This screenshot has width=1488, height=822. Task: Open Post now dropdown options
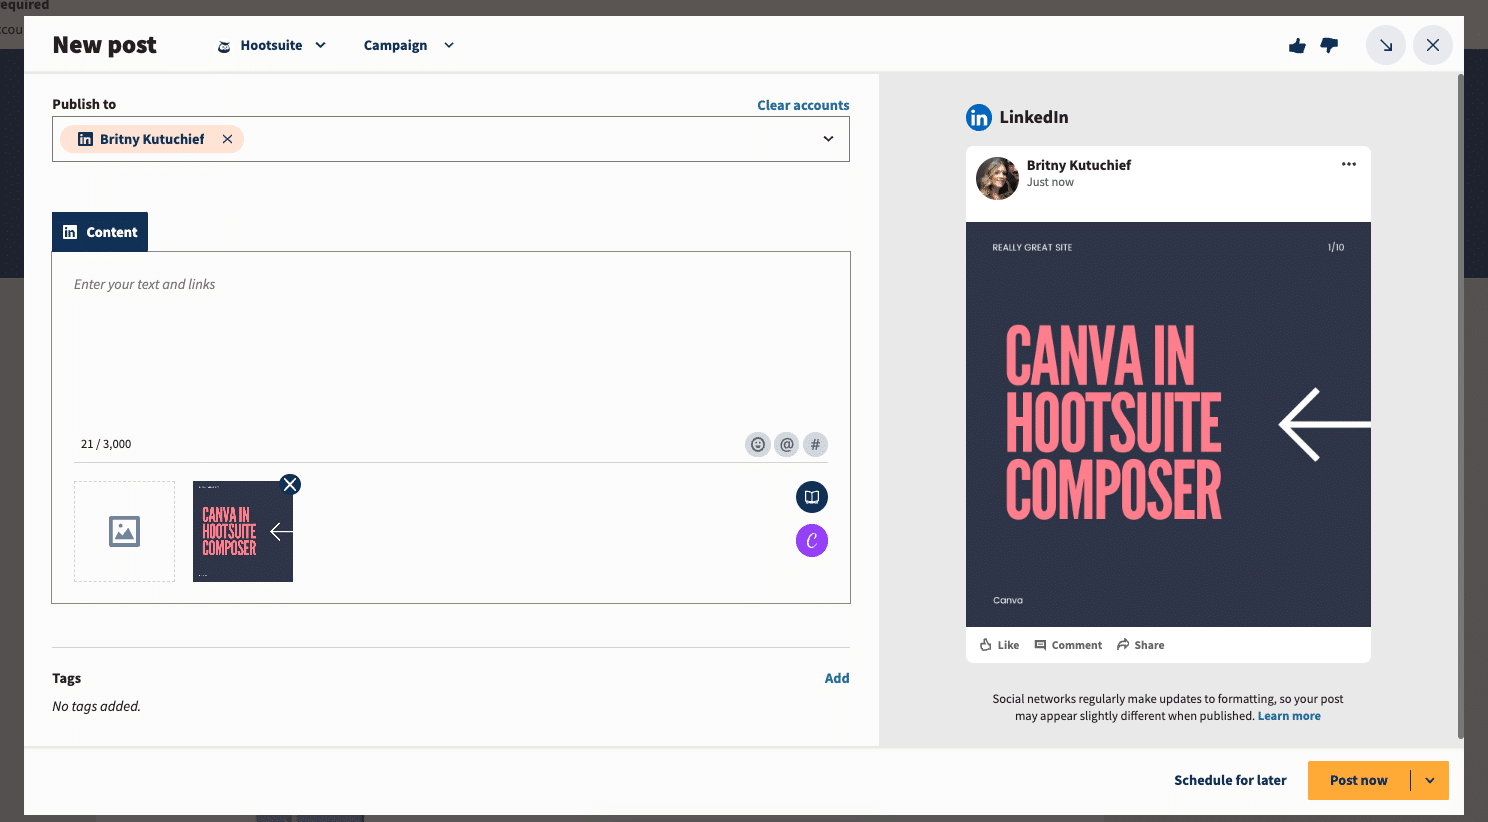click(1428, 780)
